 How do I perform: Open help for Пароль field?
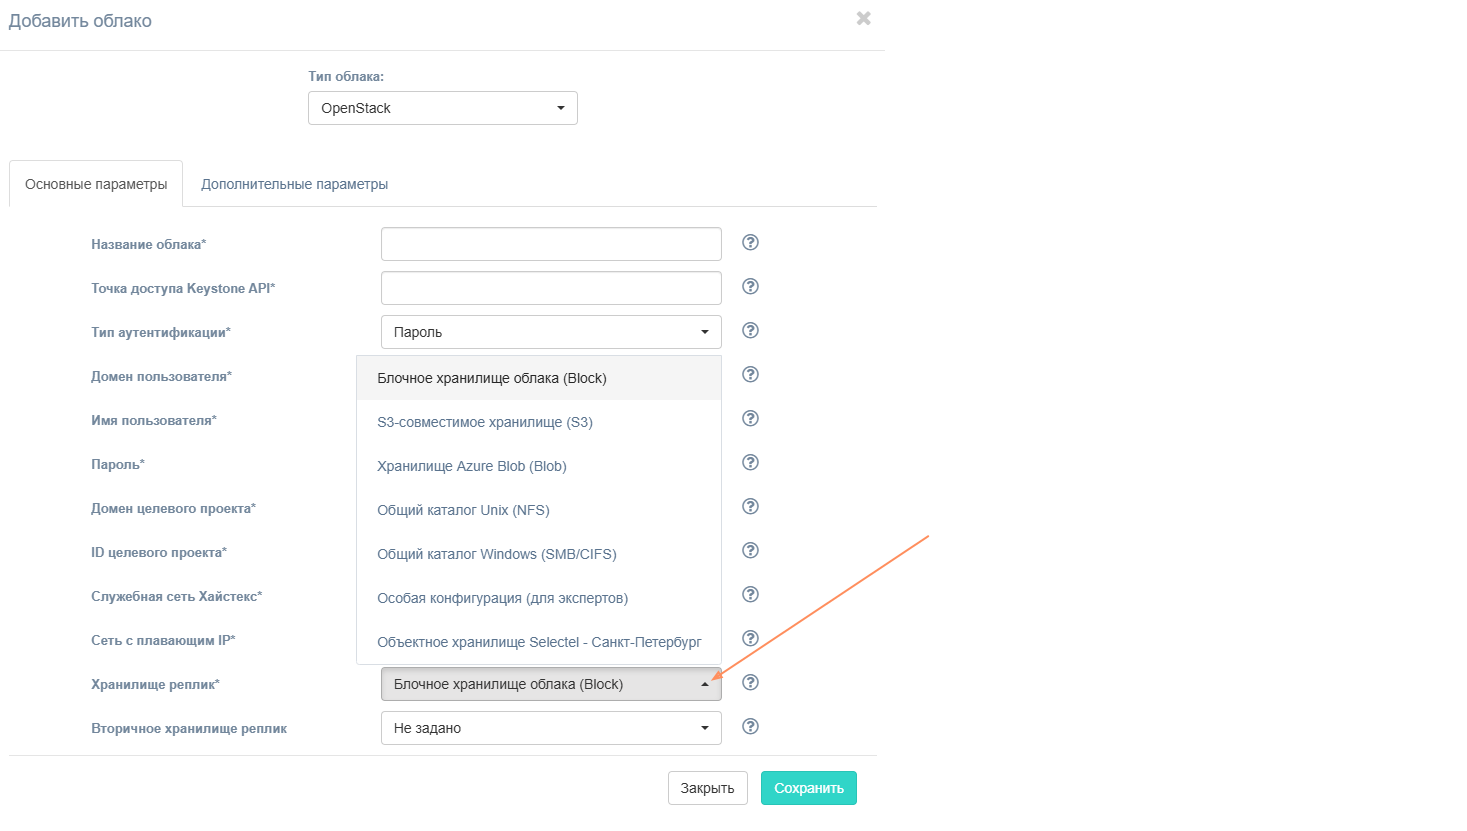tap(750, 462)
